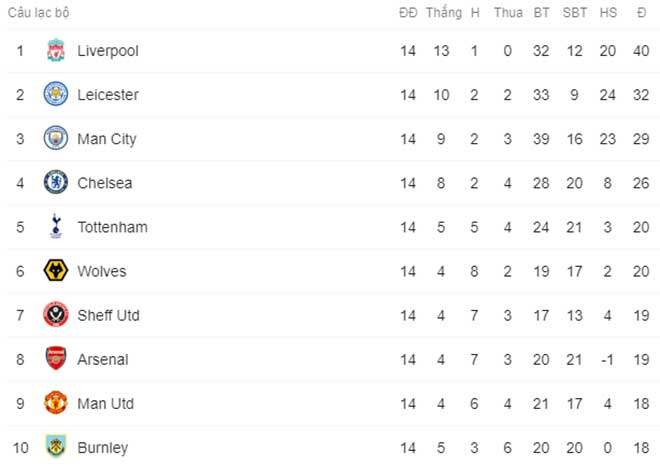Open the Leicester team name link
660x467 pixels.
click(108, 95)
